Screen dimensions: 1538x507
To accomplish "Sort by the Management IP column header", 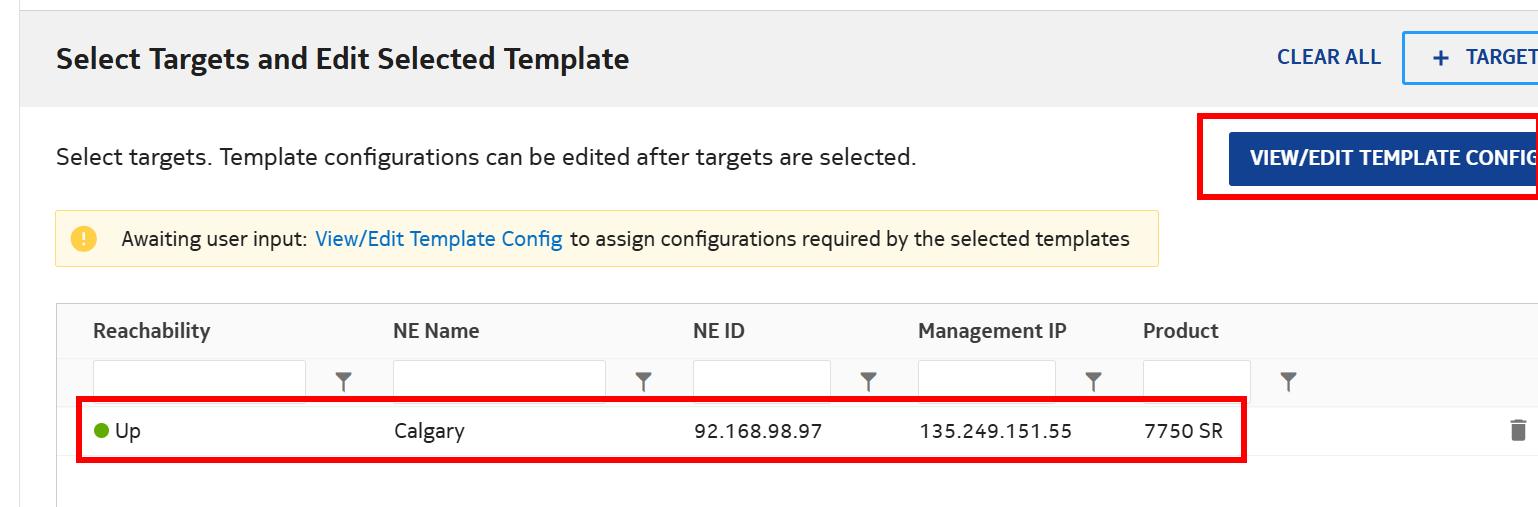I will [992, 331].
